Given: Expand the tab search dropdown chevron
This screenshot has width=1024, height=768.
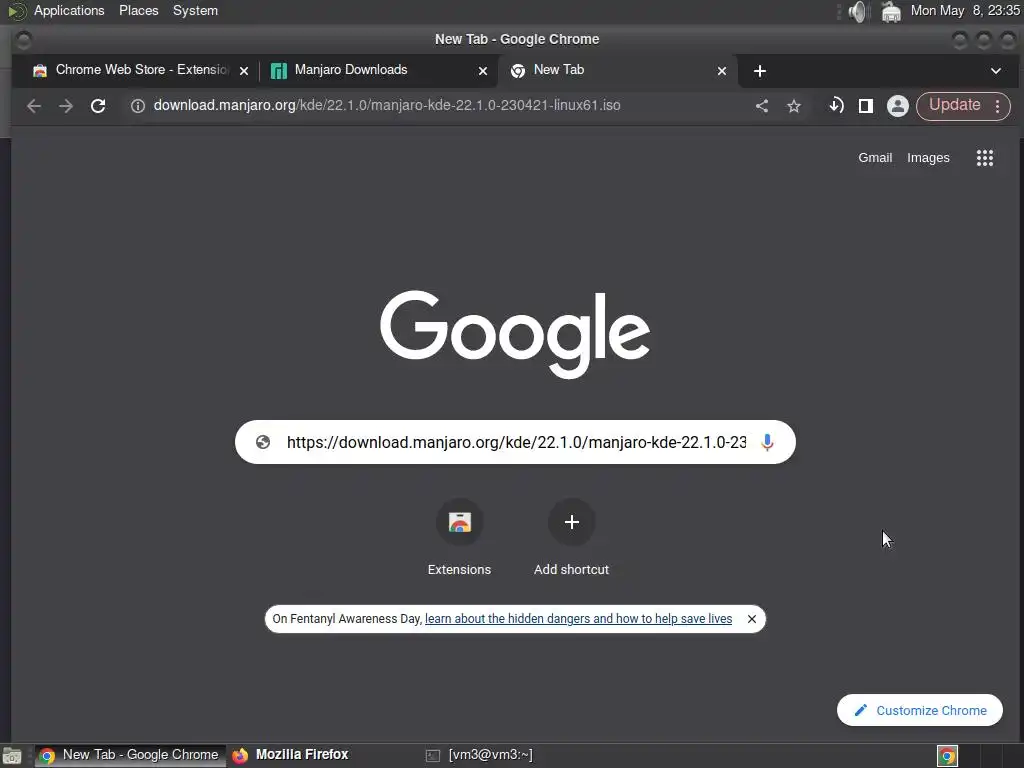Looking at the screenshot, I should click(996, 71).
